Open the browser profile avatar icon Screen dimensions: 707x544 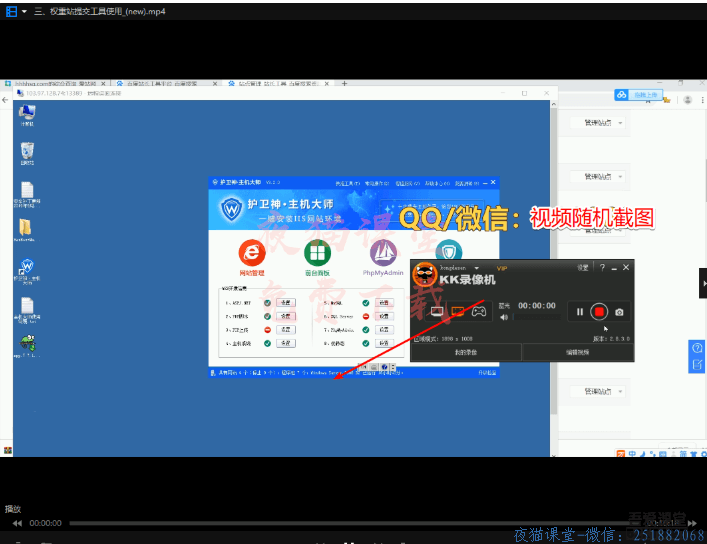point(688,100)
